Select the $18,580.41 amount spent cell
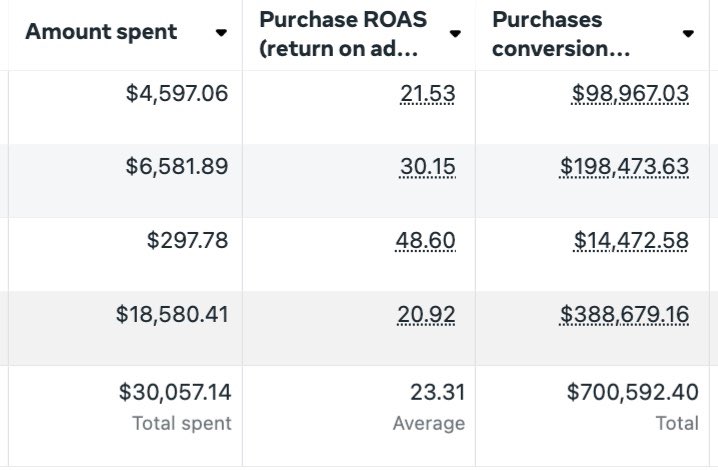 tap(172, 315)
